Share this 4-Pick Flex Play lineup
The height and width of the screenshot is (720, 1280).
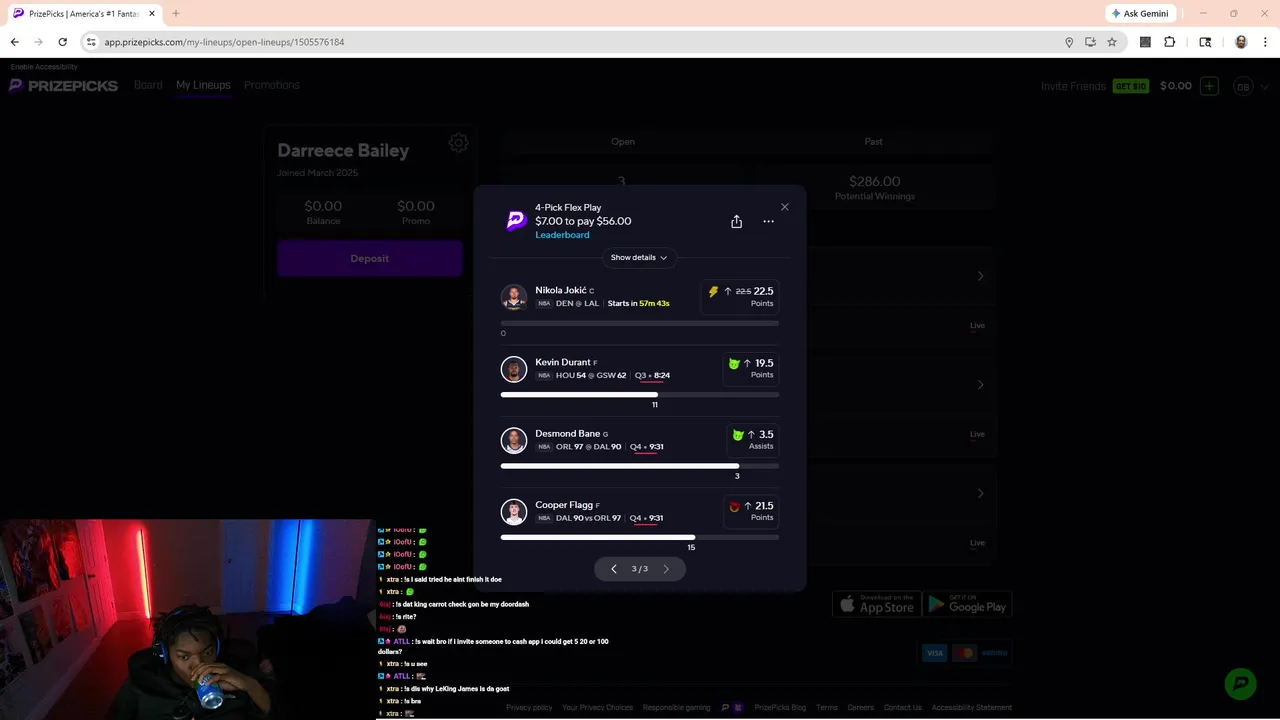[736, 221]
